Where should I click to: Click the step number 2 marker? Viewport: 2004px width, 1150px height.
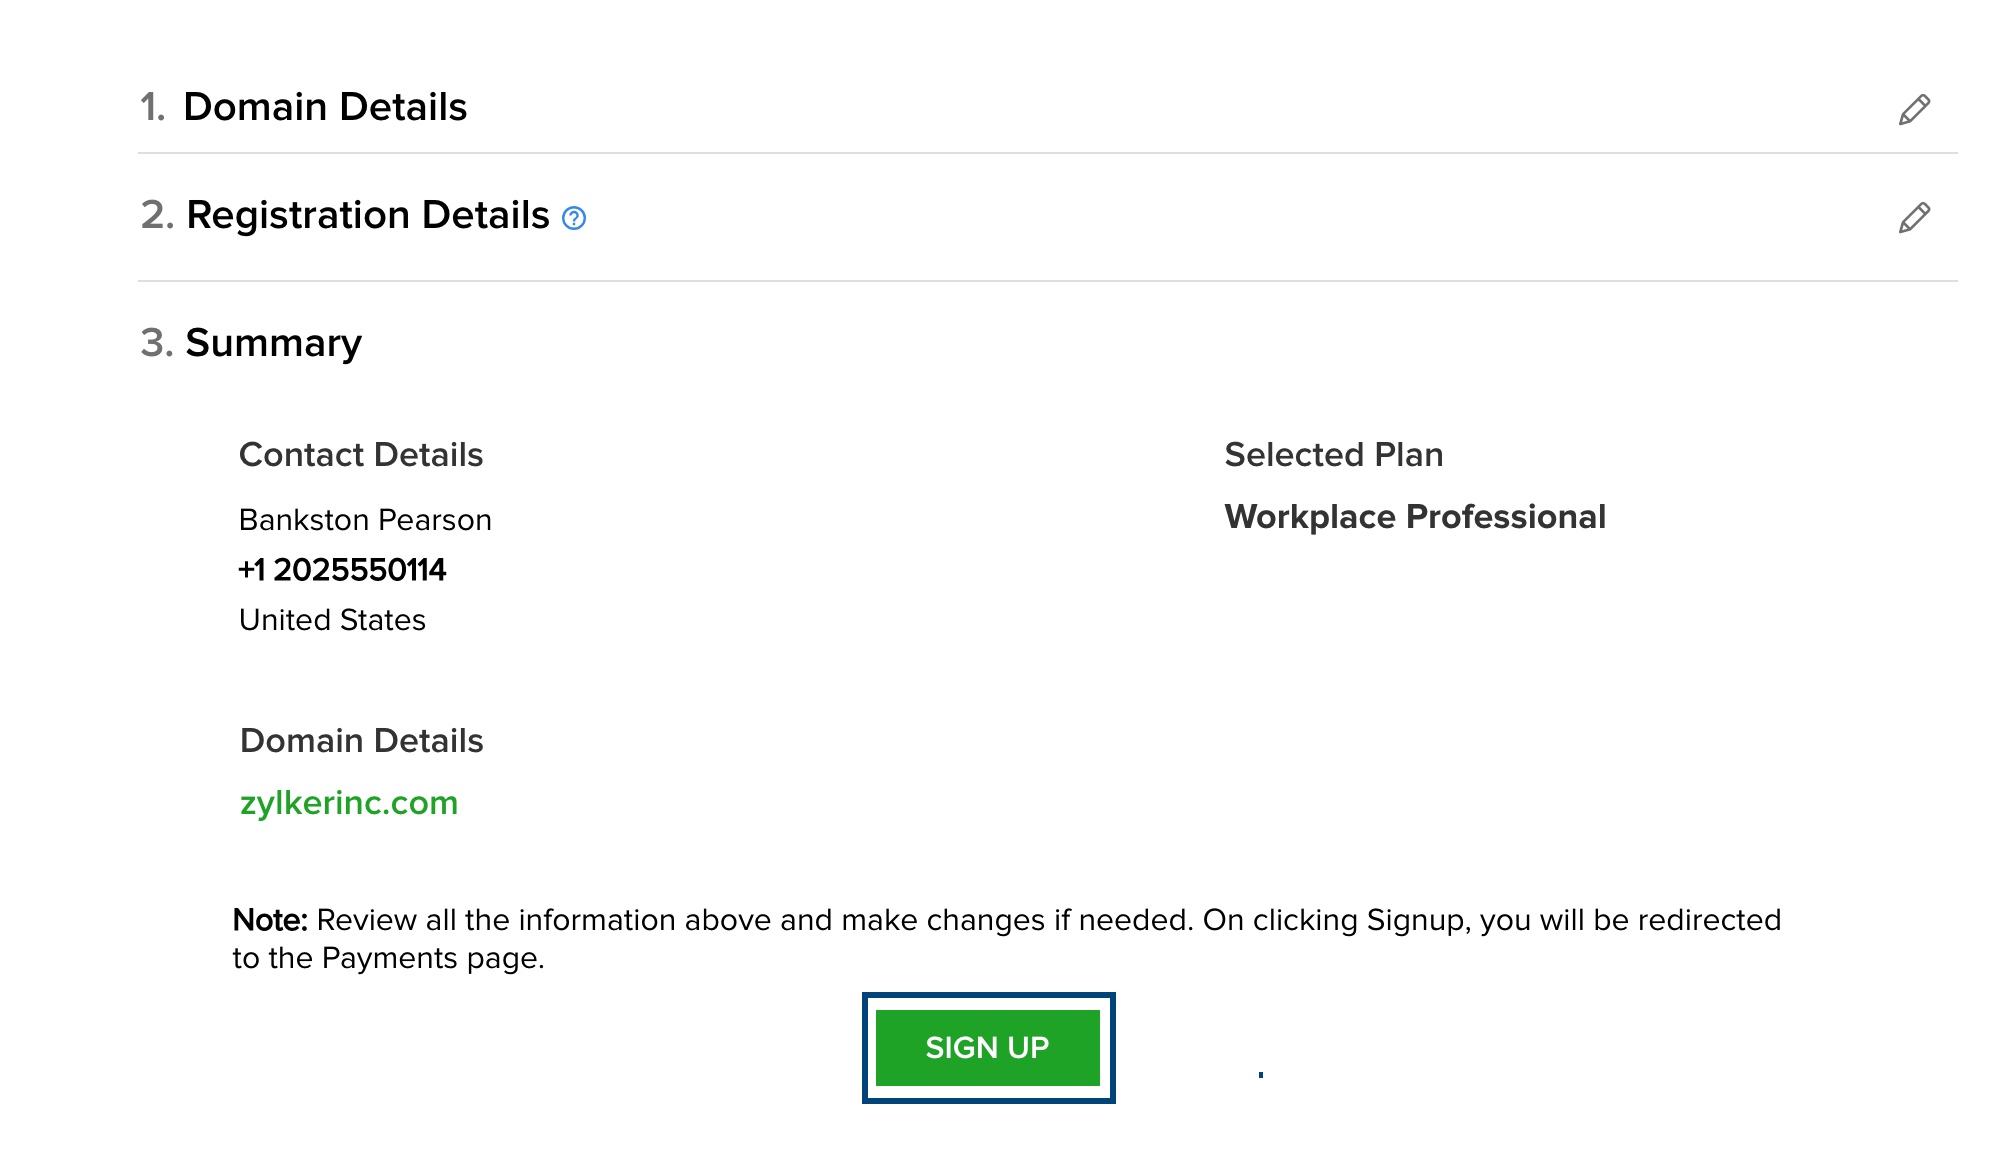(157, 215)
